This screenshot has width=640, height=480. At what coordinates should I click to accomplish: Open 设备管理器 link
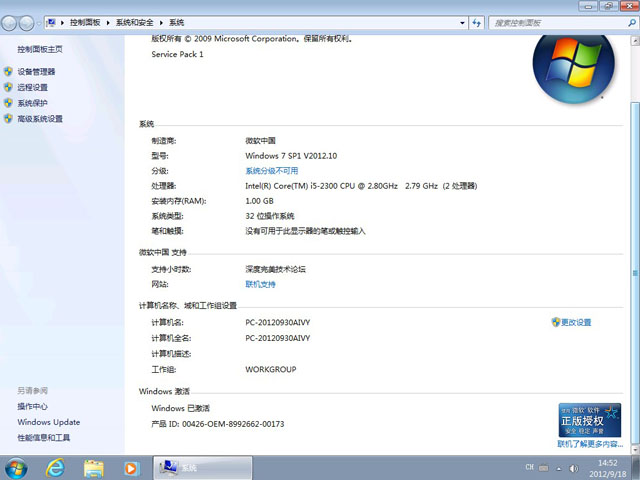pos(36,72)
